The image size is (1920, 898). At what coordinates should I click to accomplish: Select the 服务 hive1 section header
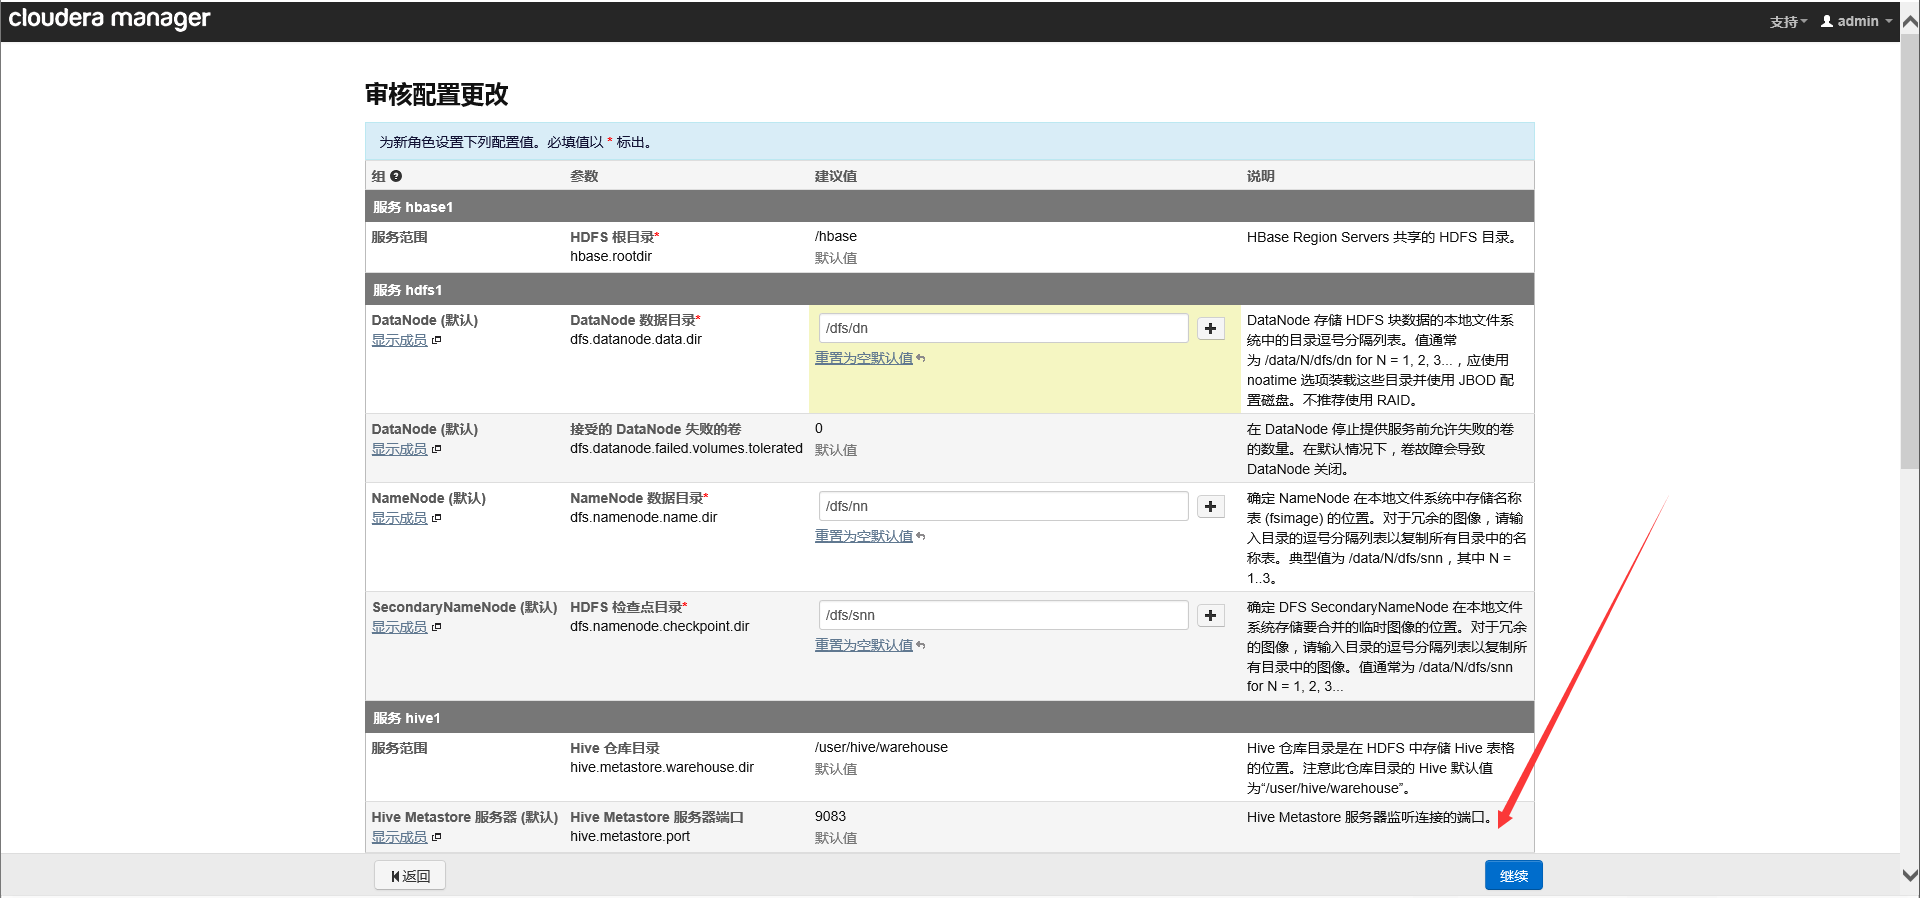coord(949,718)
